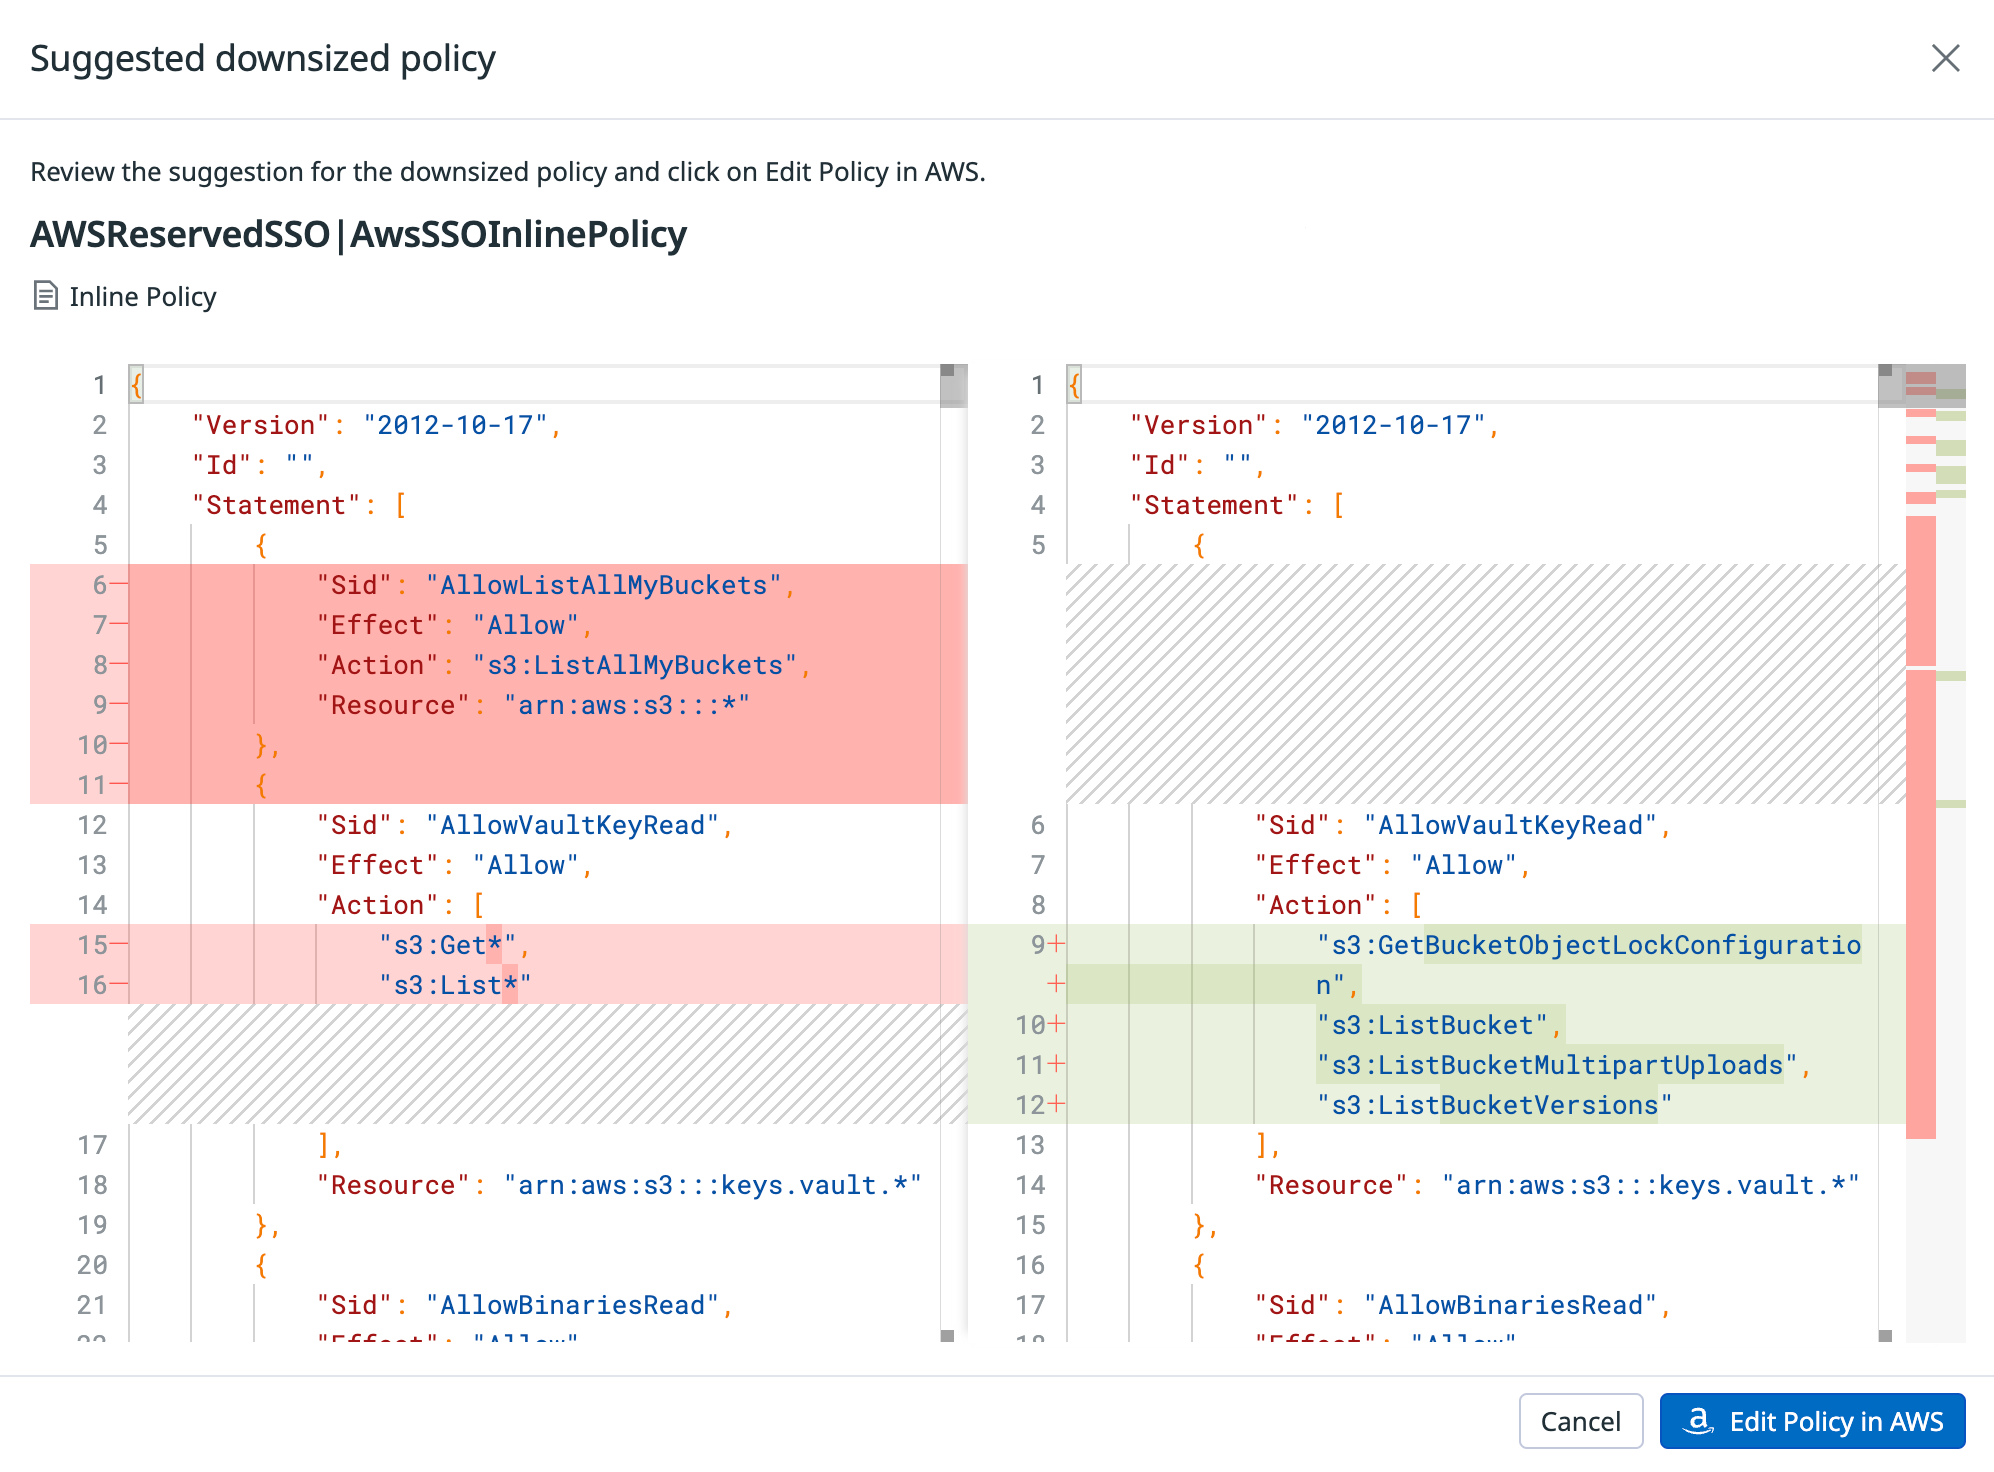Viewport: 1994px width, 1472px height.
Task: Click the AWSReservedSSO|AwsSSOInlinePolicy heading
Action: click(x=358, y=234)
